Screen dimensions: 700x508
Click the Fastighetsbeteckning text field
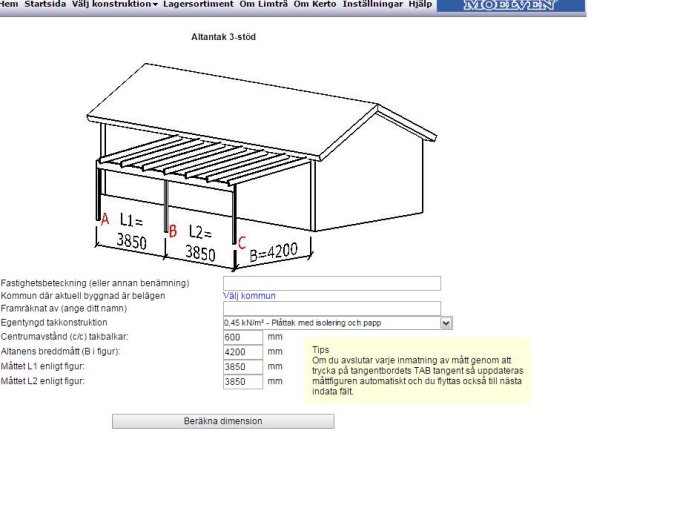(x=332, y=283)
